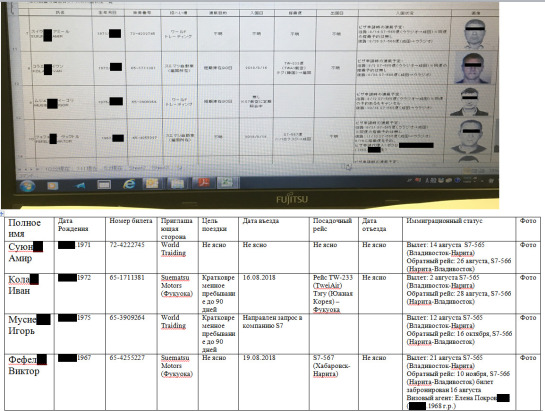Switch to the Sheet2 worksheet tab
Viewport: 545px width, 411px height.
(x=137, y=168)
